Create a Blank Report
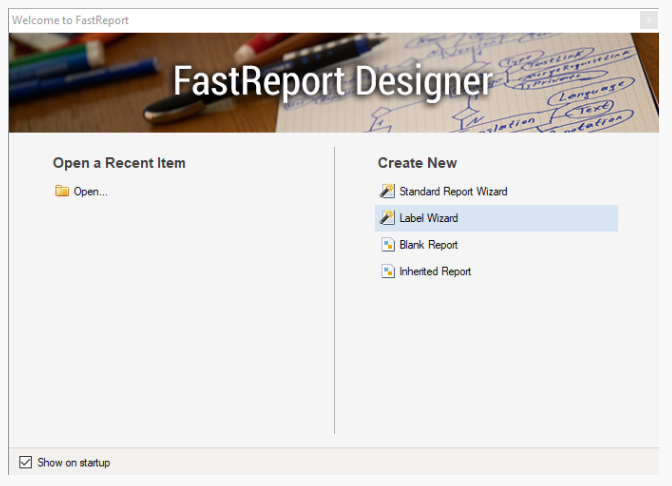 (429, 245)
